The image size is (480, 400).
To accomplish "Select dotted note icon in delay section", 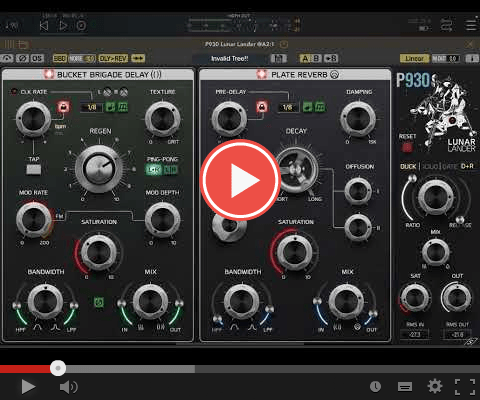I will [x=111, y=107].
